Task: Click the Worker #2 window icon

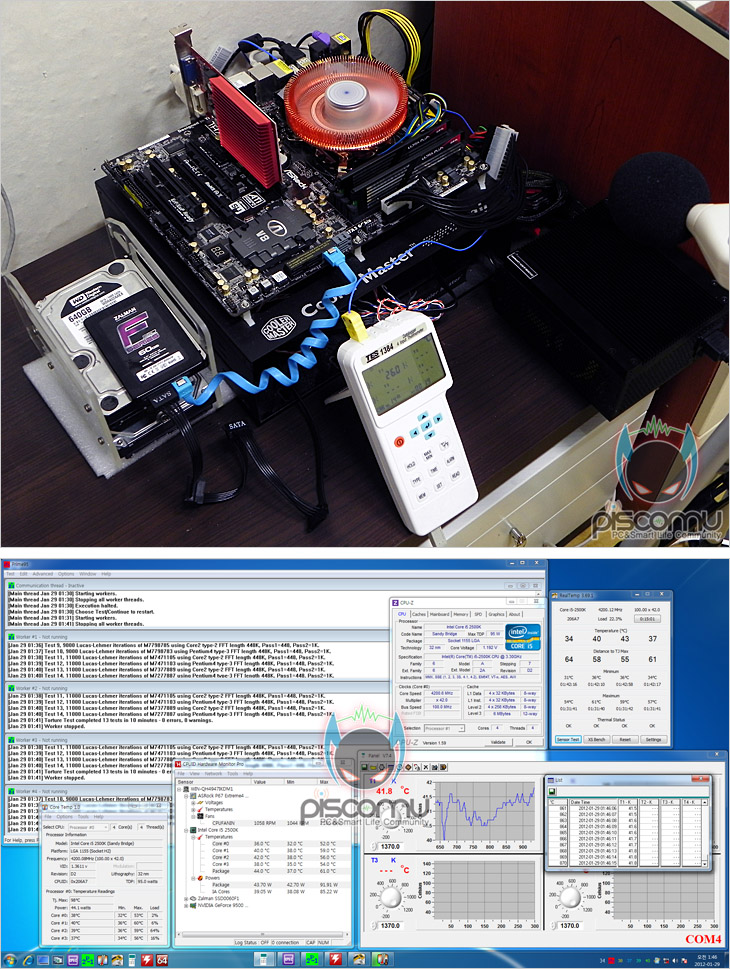Action: [x=11, y=688]
